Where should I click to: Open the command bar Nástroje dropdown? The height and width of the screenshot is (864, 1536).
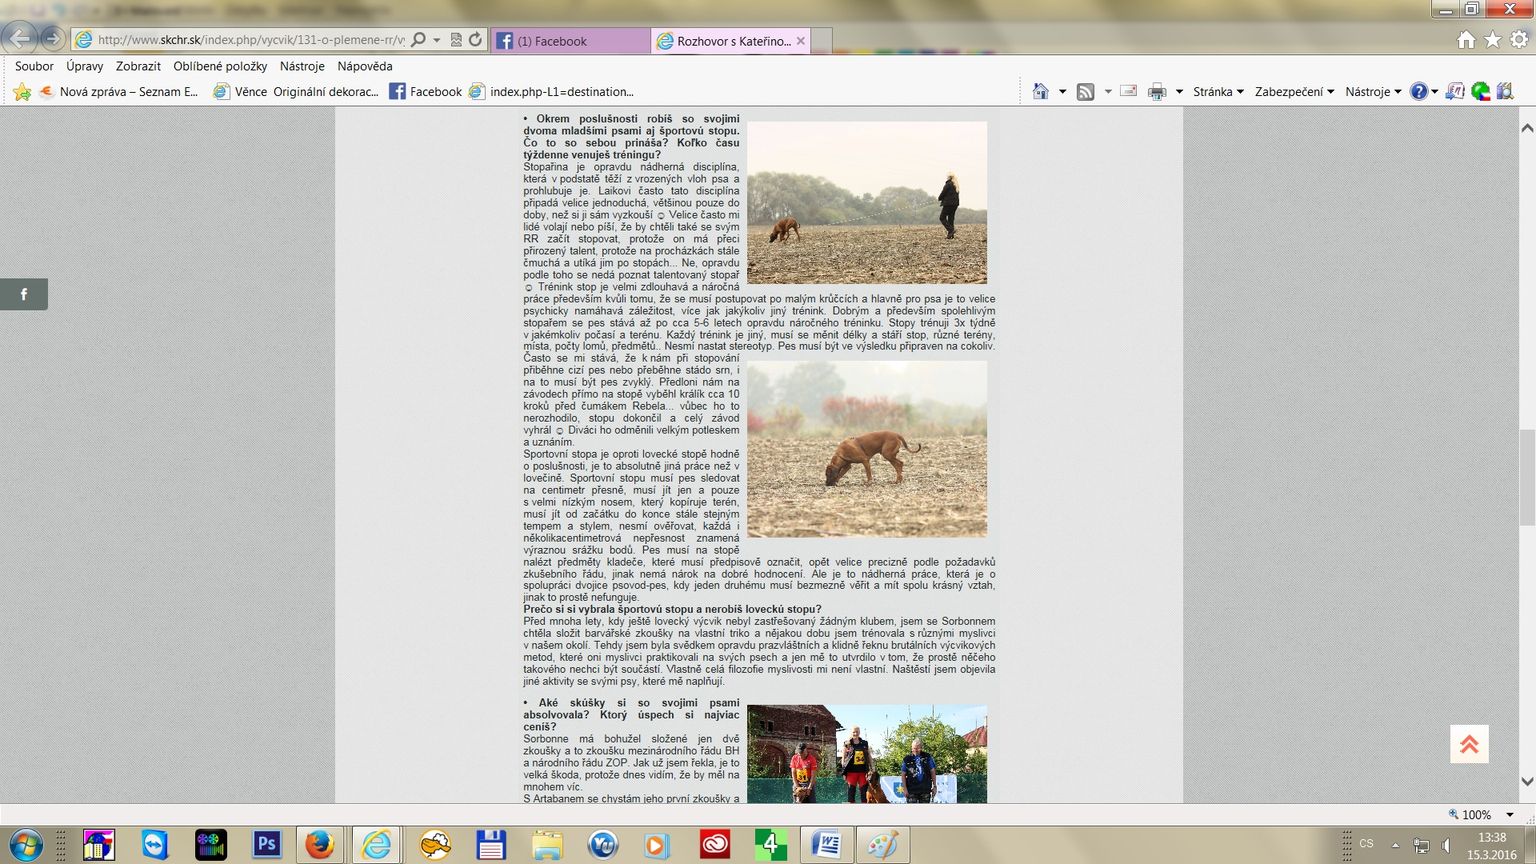pyautogui.click(x=1373, y=91)
